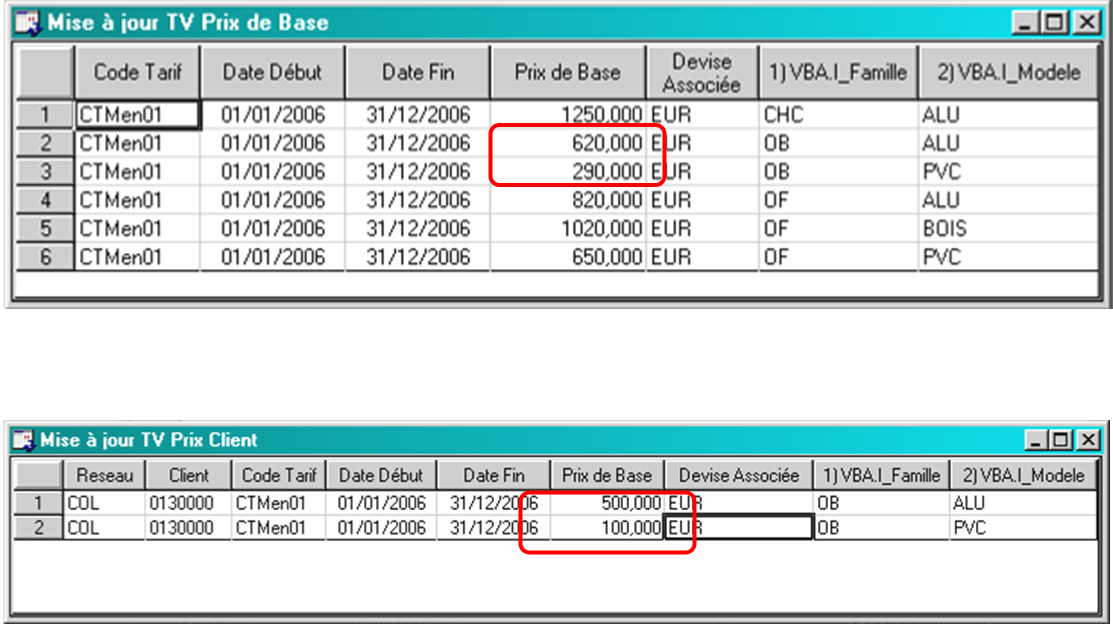Select row 1 header in Prix de Base table
The height and width of the screenshot is (624, 1113).
pyautogui.click(x=45, y=115)
